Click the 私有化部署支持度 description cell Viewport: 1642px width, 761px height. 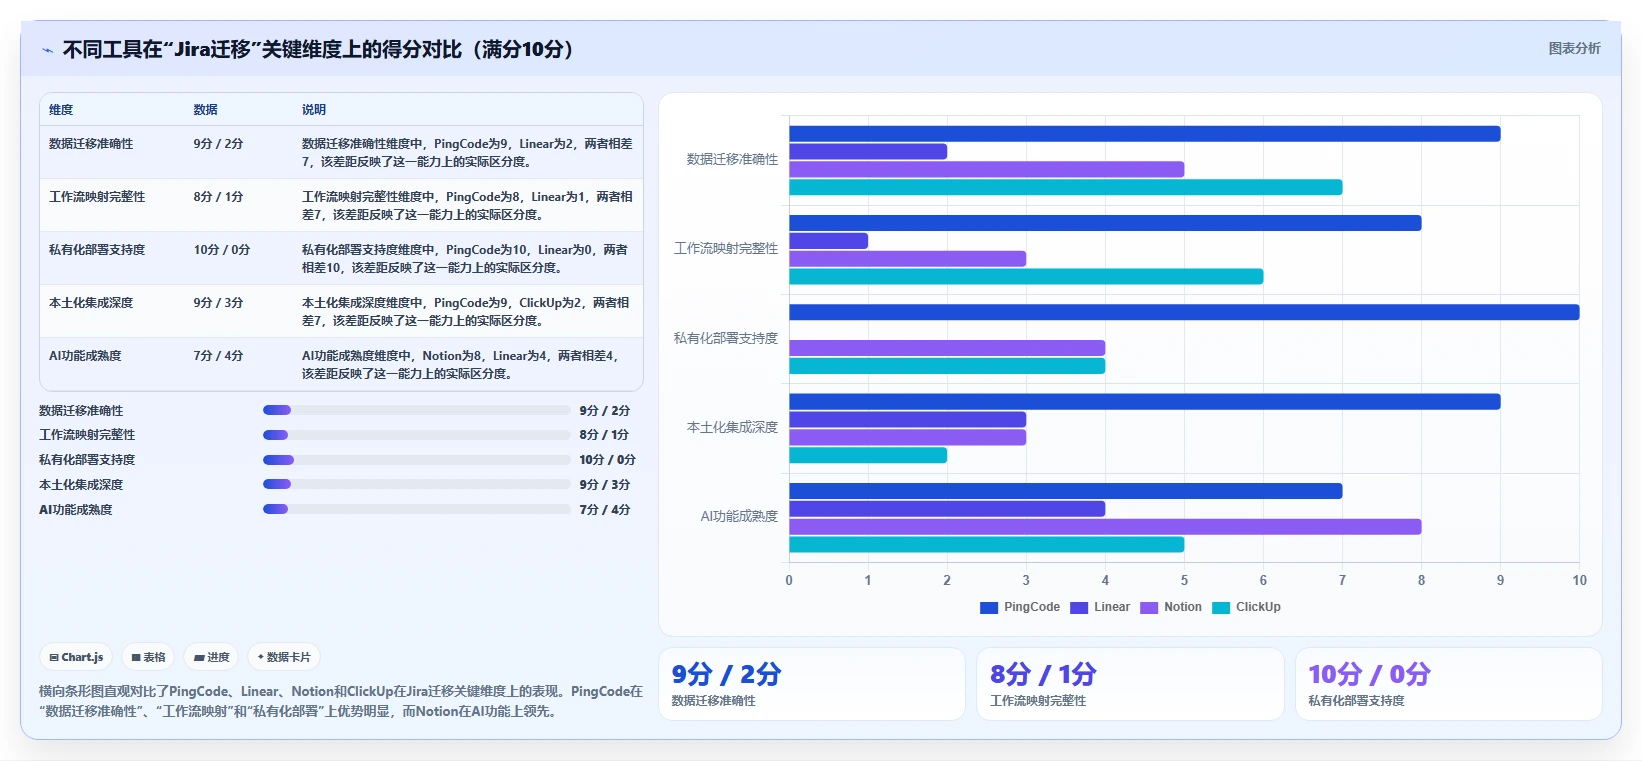466,259
